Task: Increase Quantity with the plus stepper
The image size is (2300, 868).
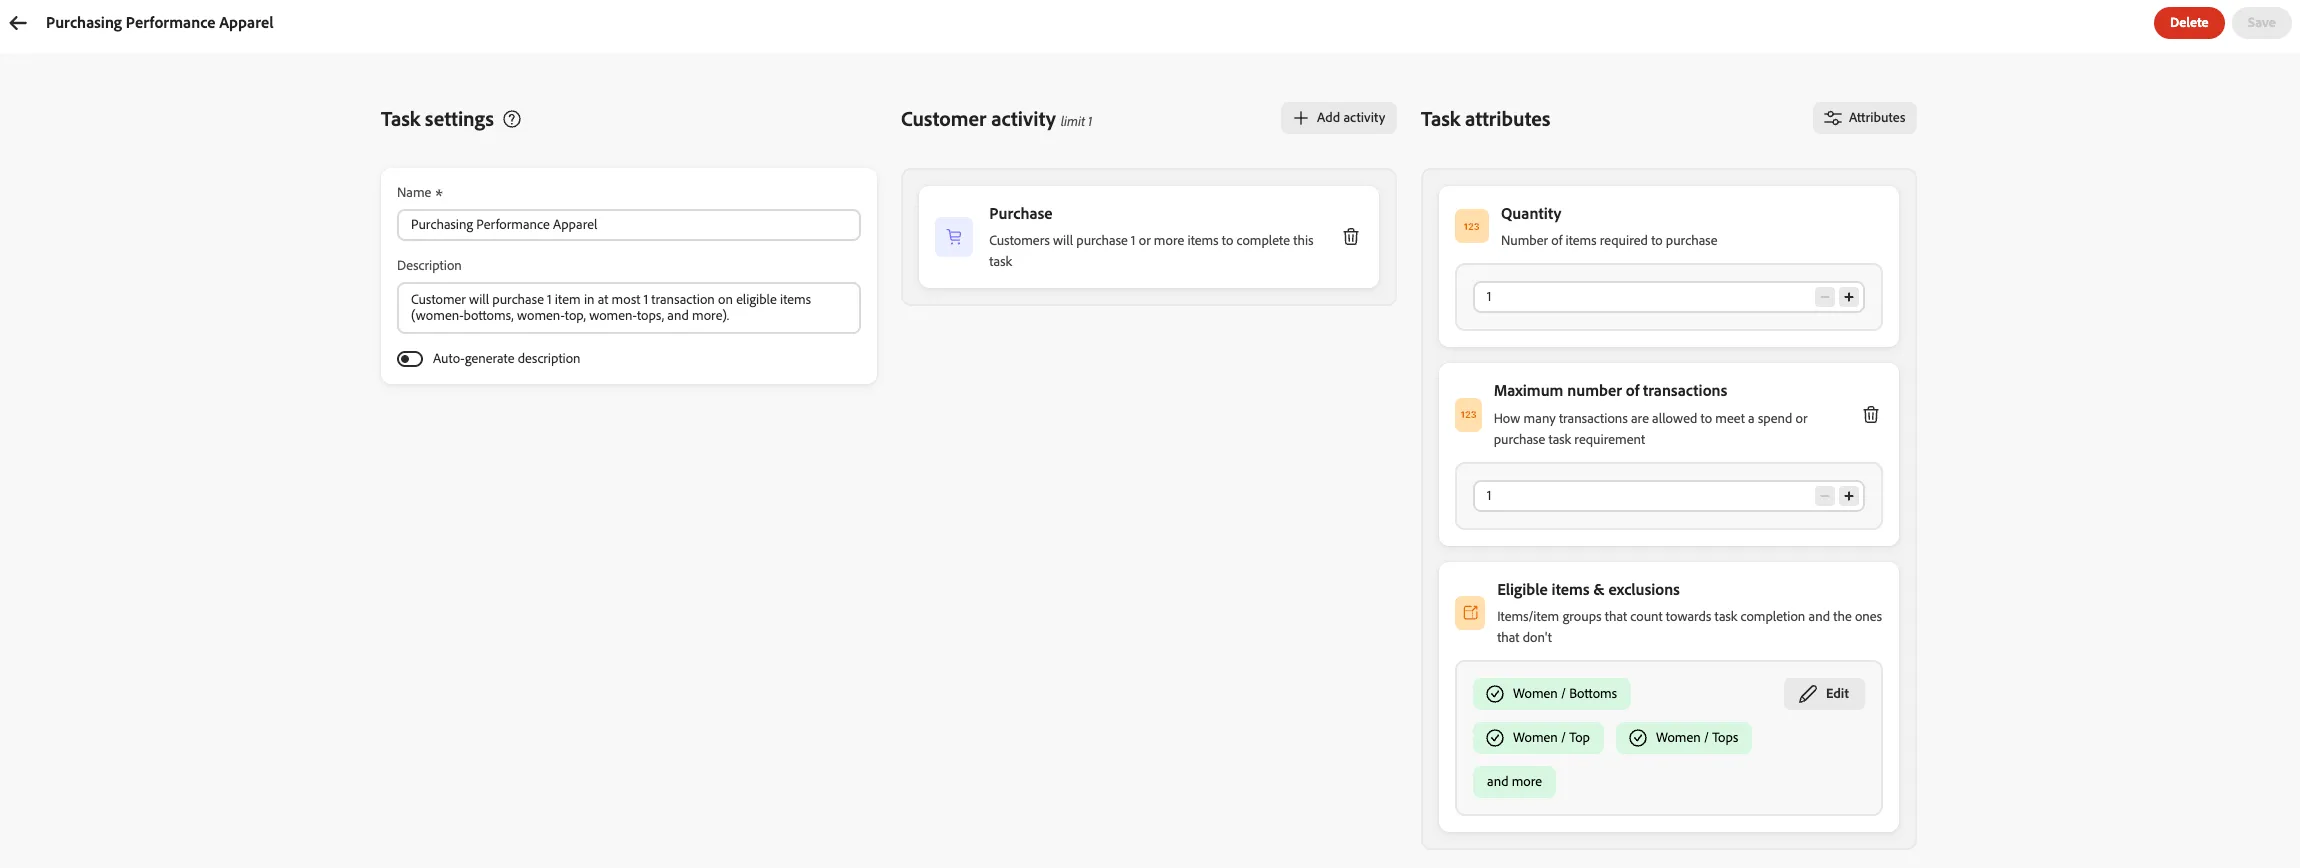Action: click(1849, 297)
